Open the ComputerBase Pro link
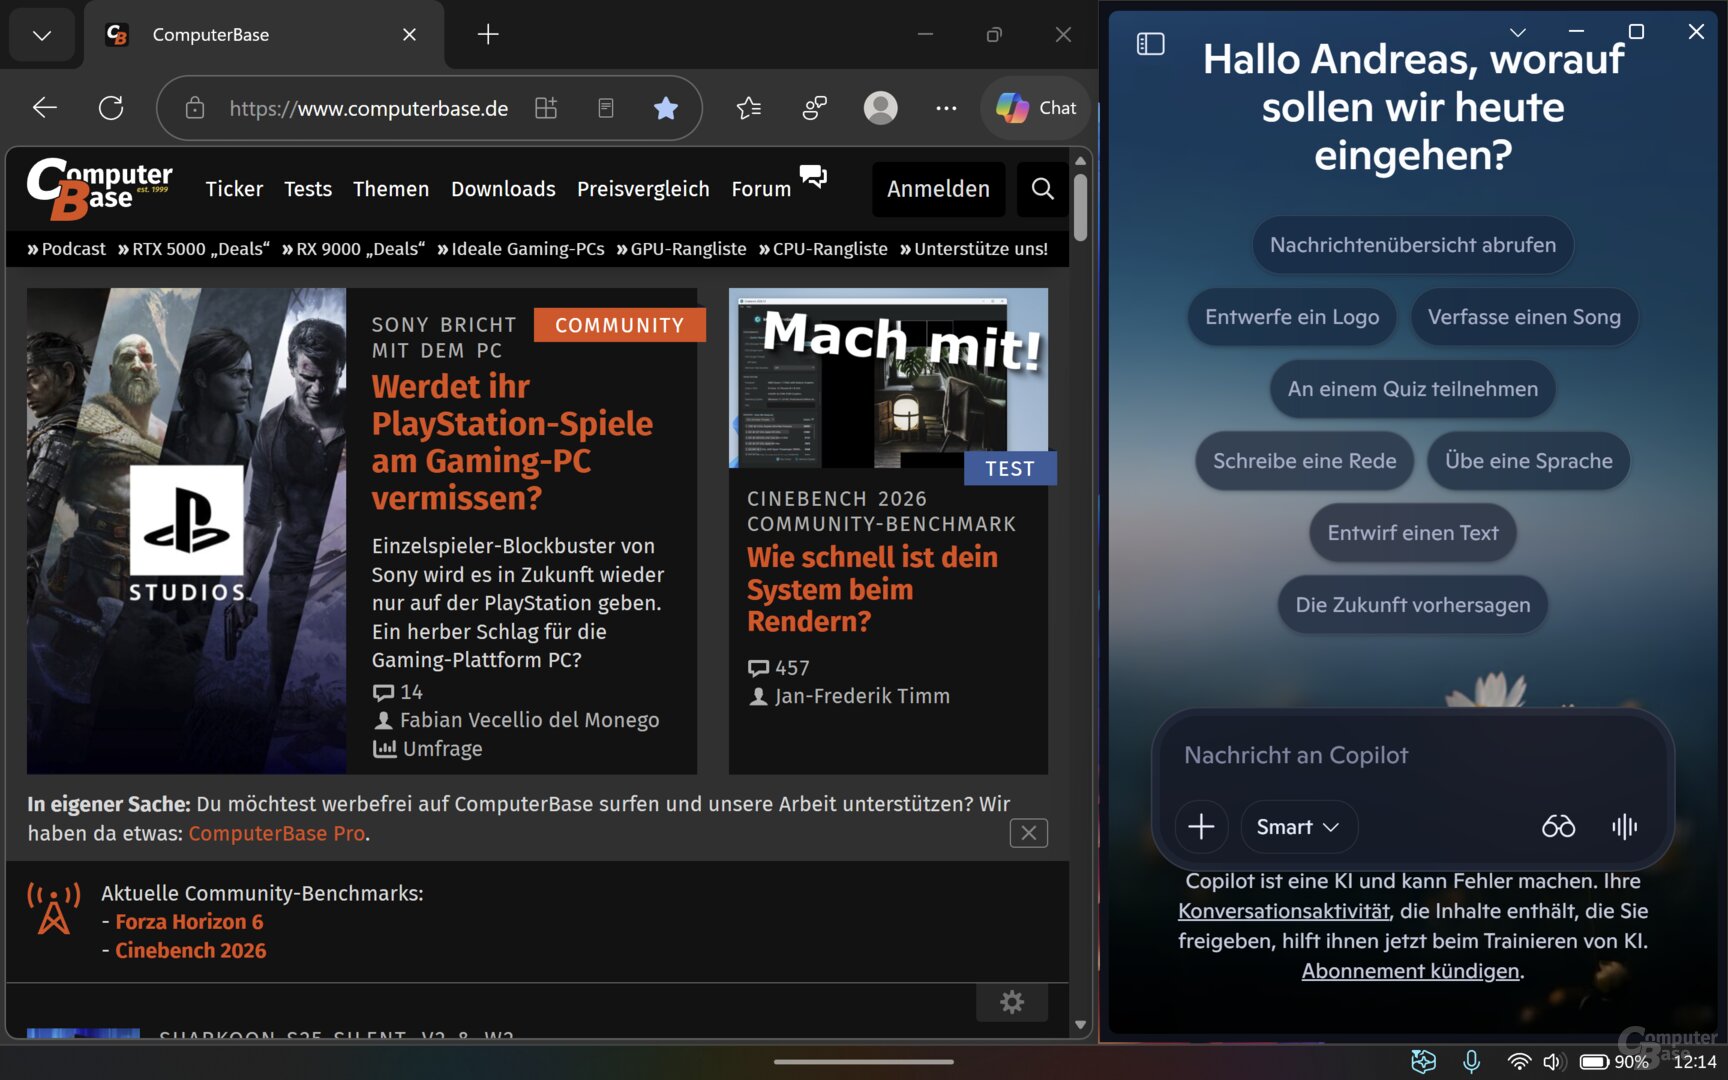Screen dimensions: 1728x1080 click(x=277, y=833)
